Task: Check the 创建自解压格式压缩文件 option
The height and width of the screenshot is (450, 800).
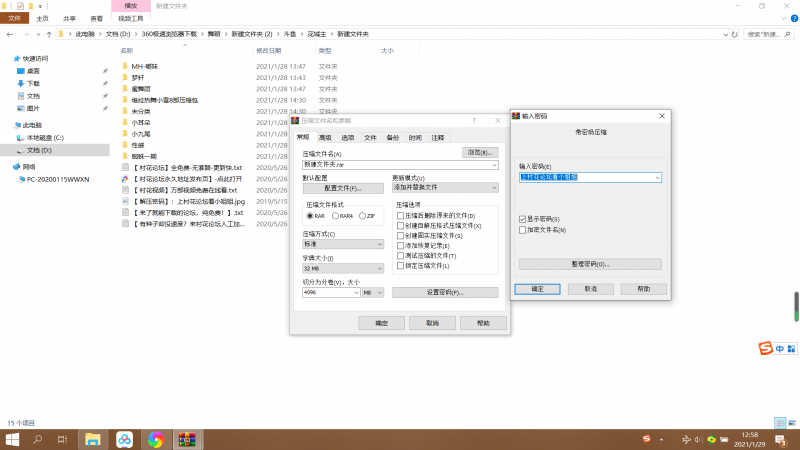Action: (401, 225)
